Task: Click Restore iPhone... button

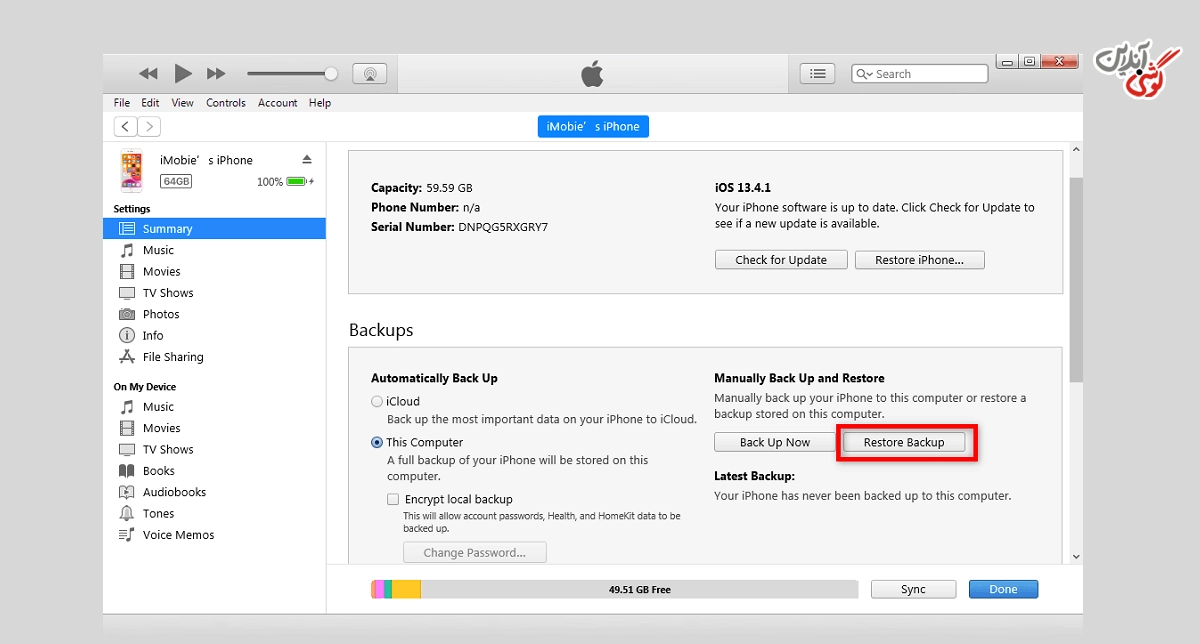Action: [920, 260]
